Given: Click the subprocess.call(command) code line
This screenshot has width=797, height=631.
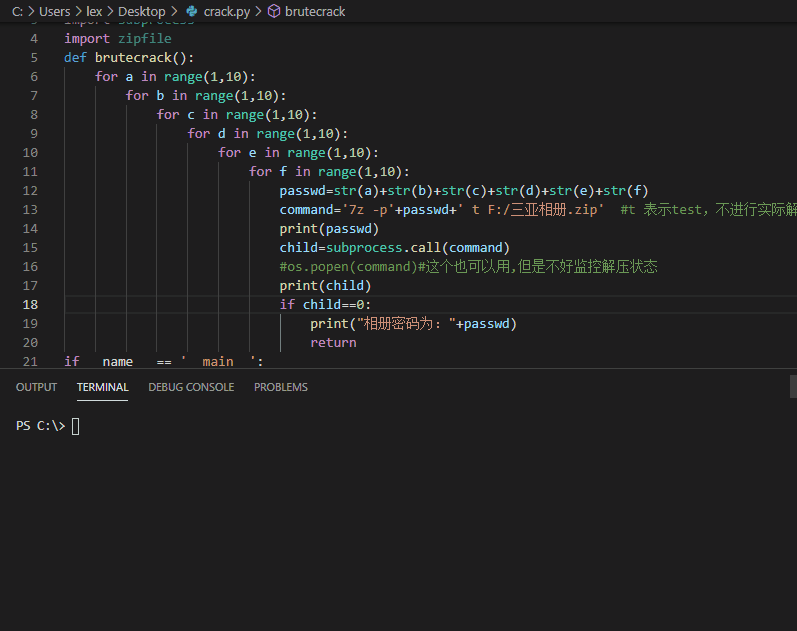Looking at the screenshot, I should coord(395,247).
